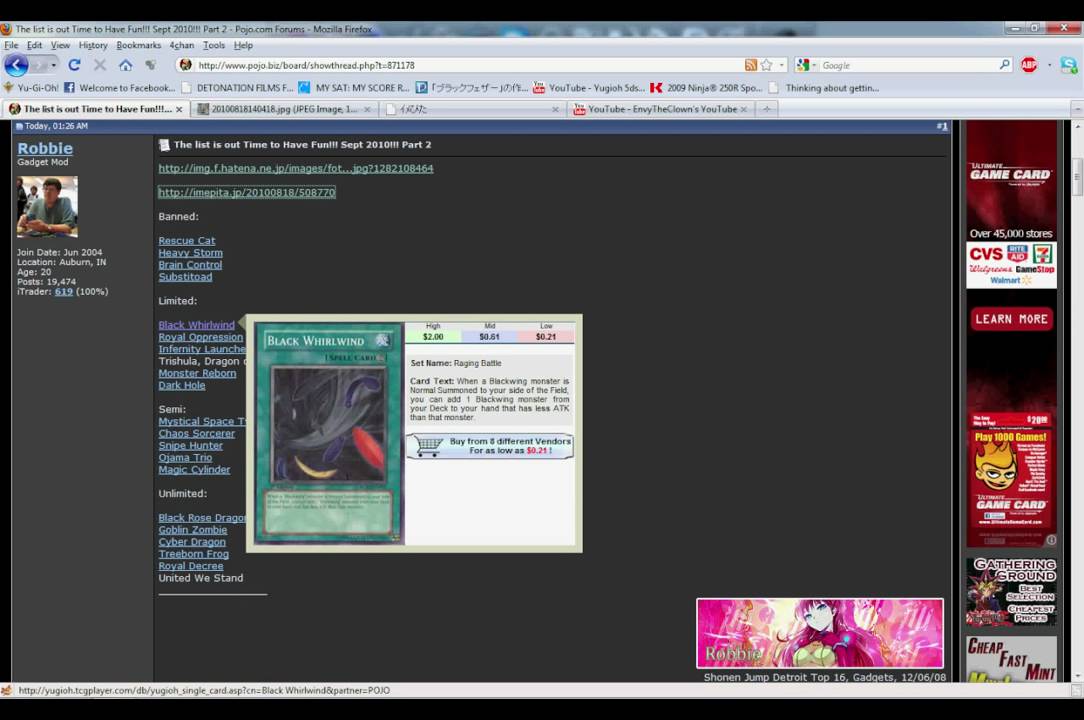
Task: Open the Tools menu
Action: click(214, 45)
